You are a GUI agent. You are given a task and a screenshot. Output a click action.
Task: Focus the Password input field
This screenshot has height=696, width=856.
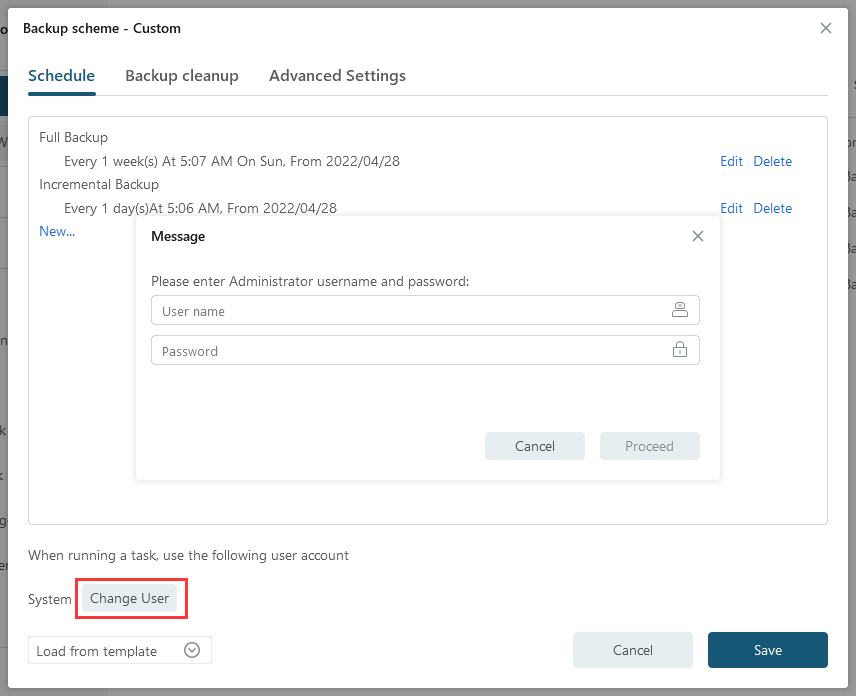tap(410, 351)
